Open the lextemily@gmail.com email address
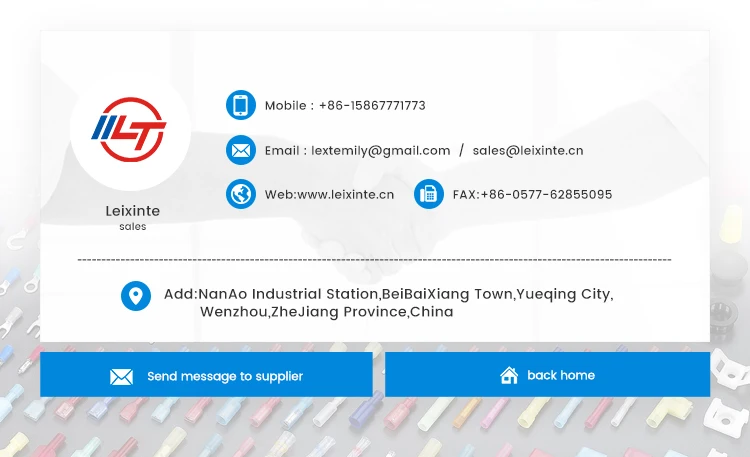Viewport: 750px width, 457px height. tap(381, 151)
